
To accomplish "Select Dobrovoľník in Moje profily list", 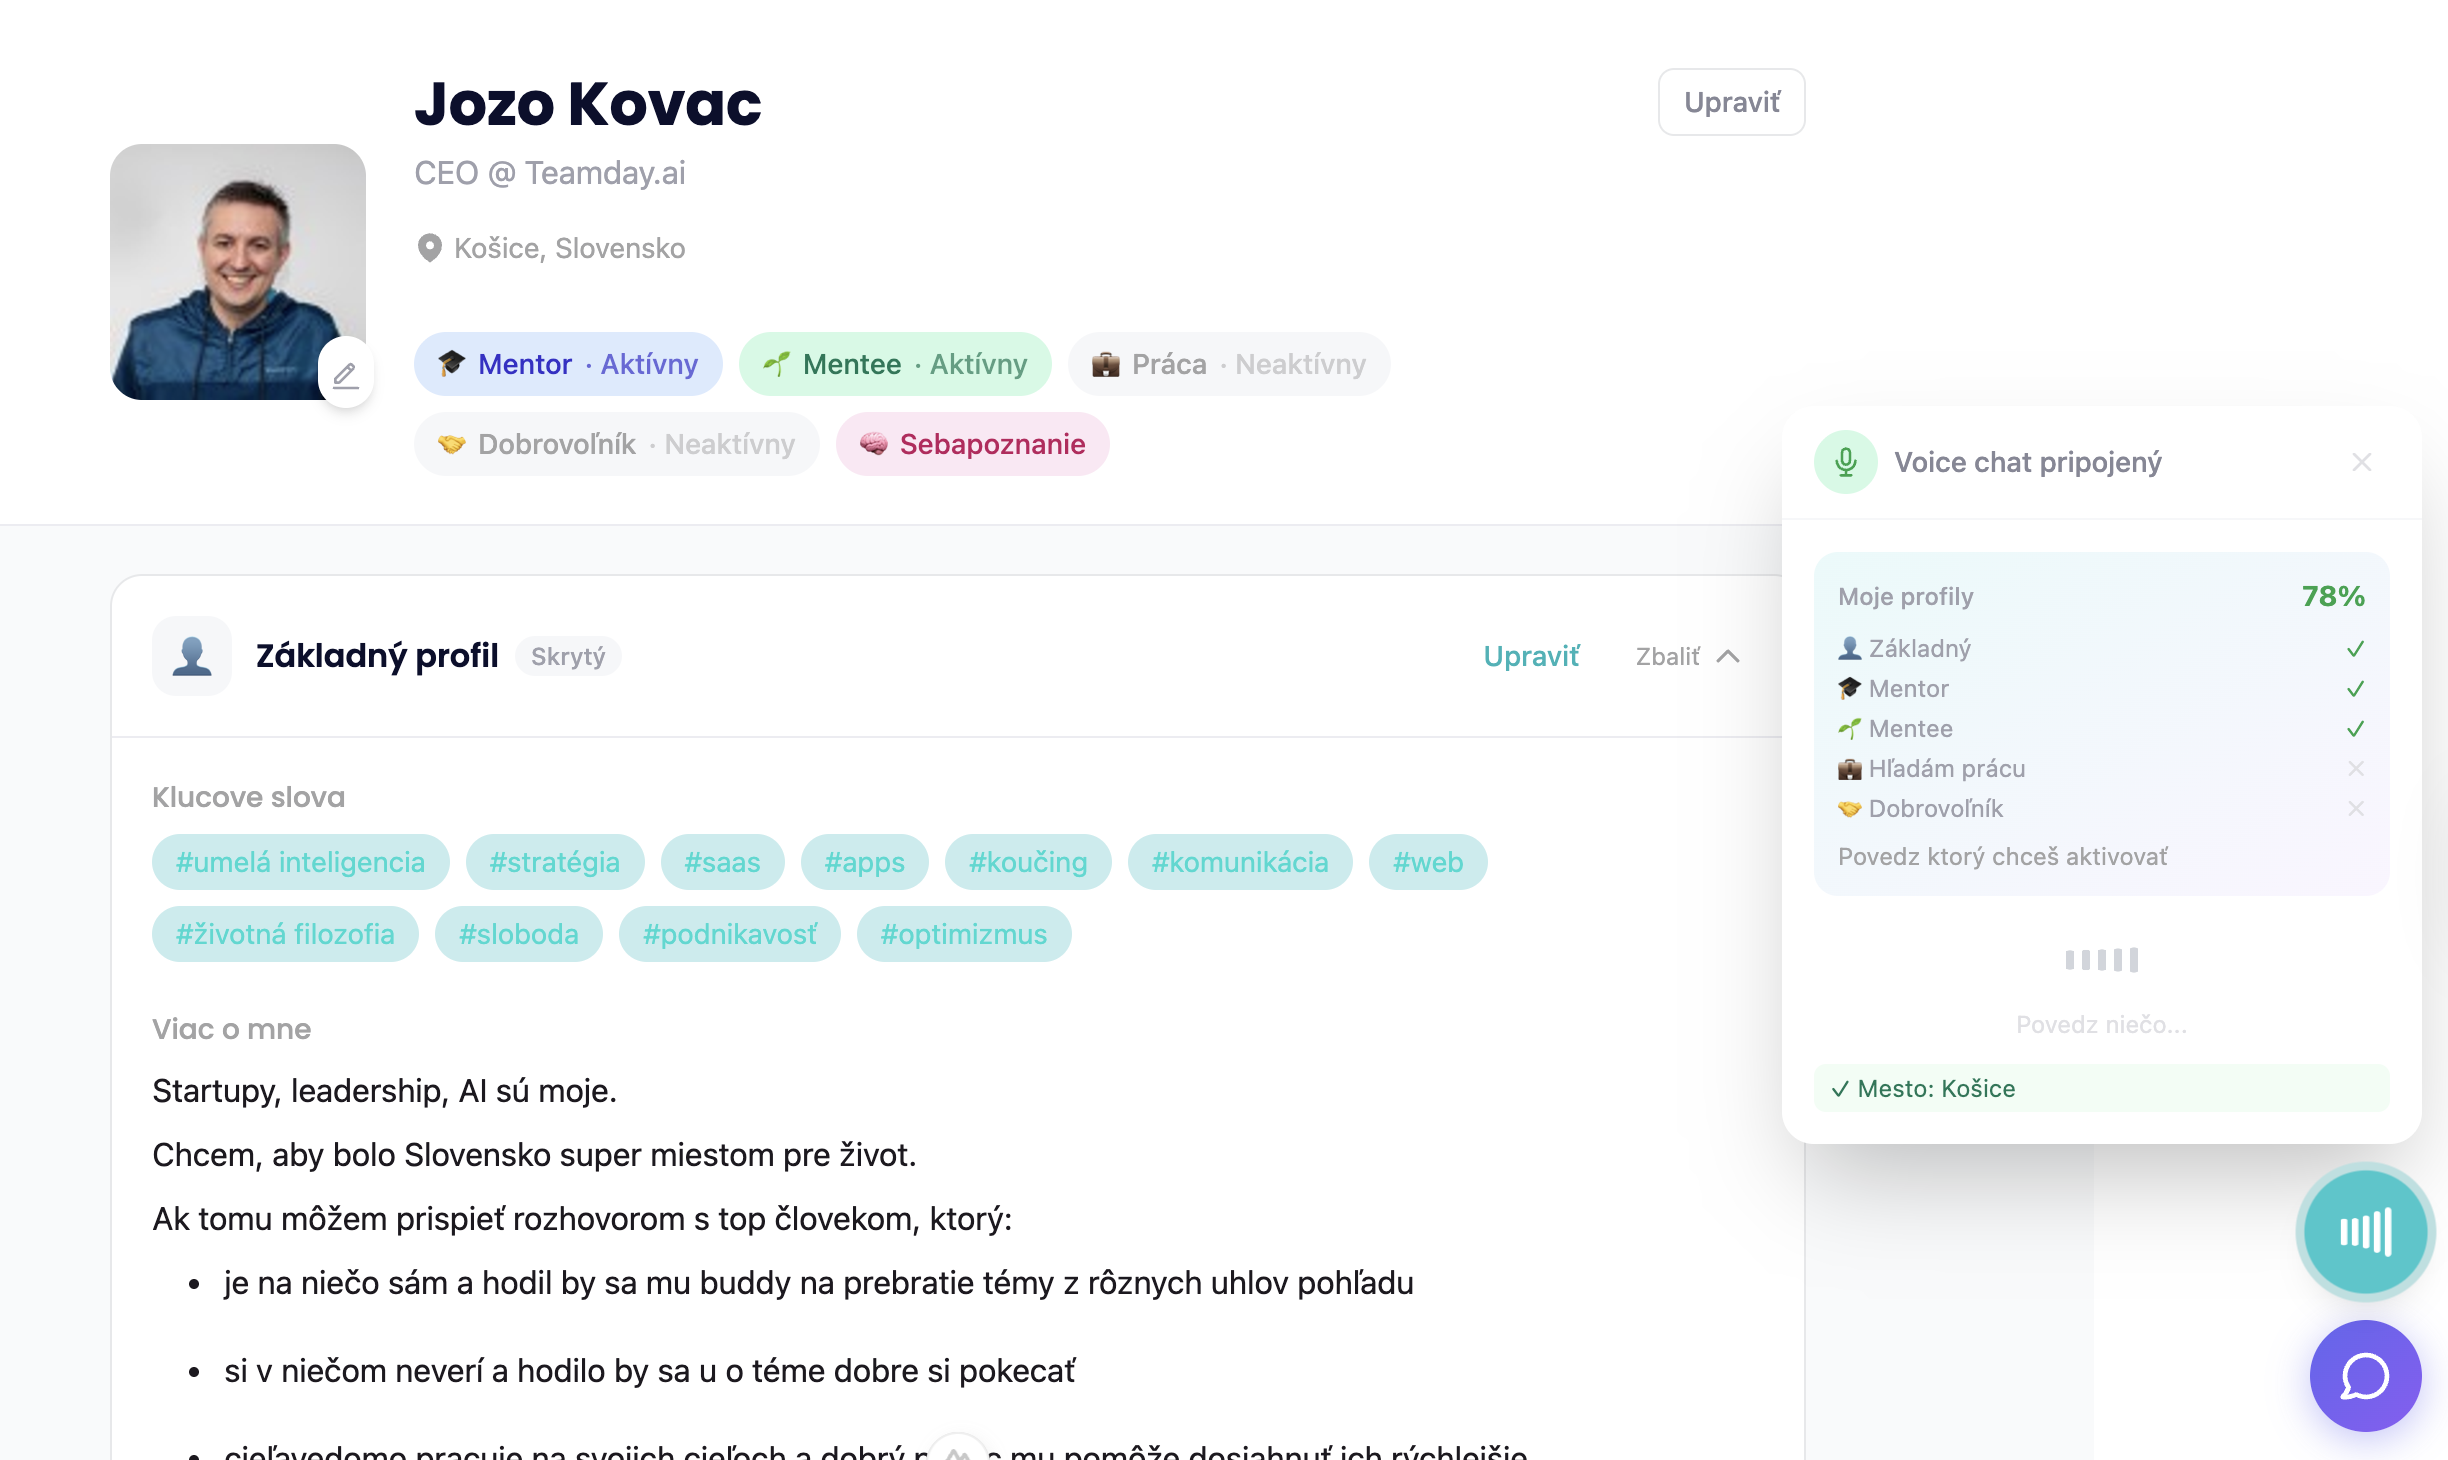I will coord(1935,808).
